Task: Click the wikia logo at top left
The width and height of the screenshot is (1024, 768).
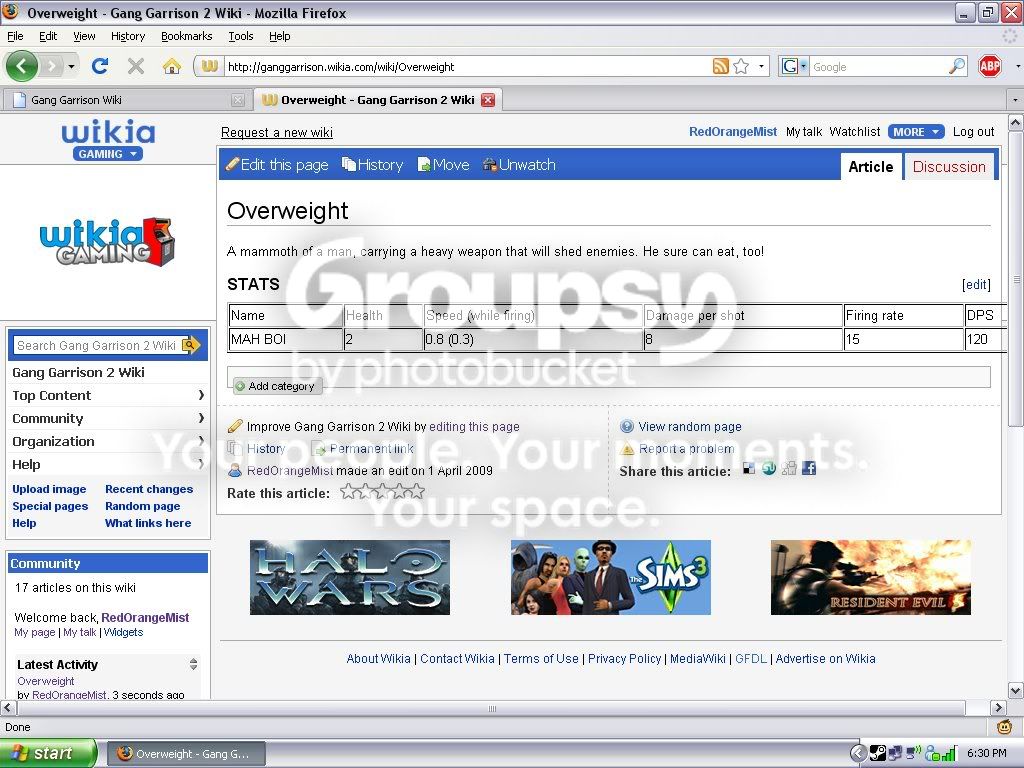Action: (x=108, y=132)
